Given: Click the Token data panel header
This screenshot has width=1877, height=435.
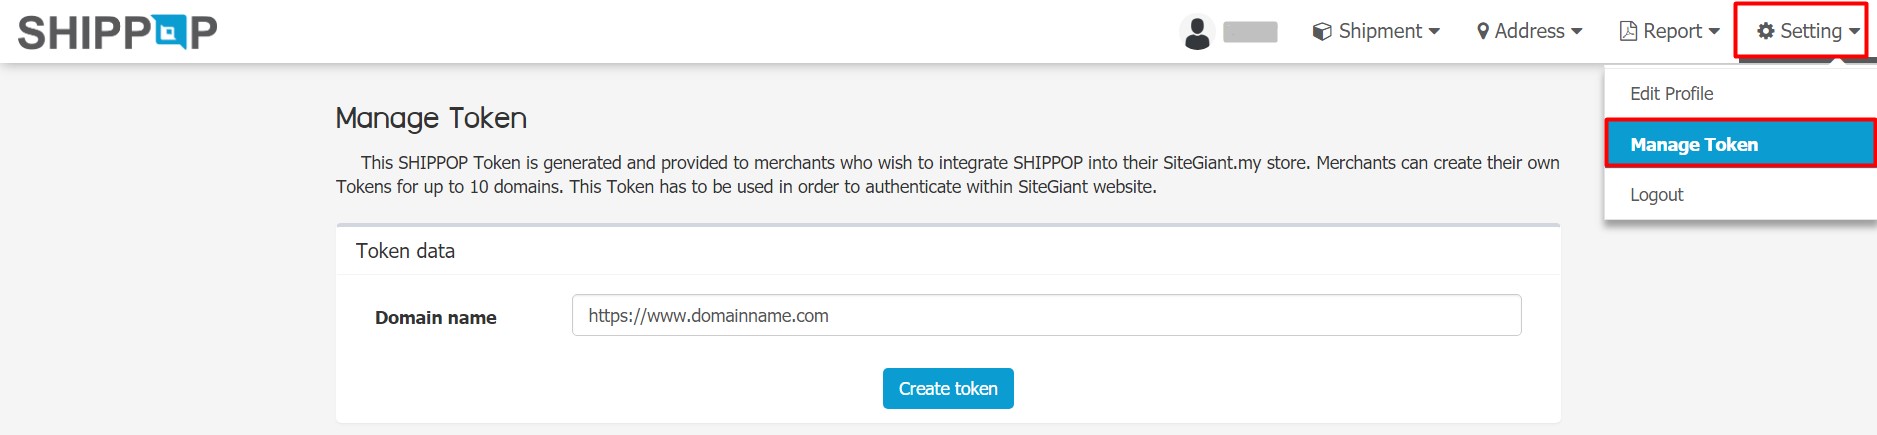Looking at the screenshot, I should pyautogui.click(x=948, y=251).
